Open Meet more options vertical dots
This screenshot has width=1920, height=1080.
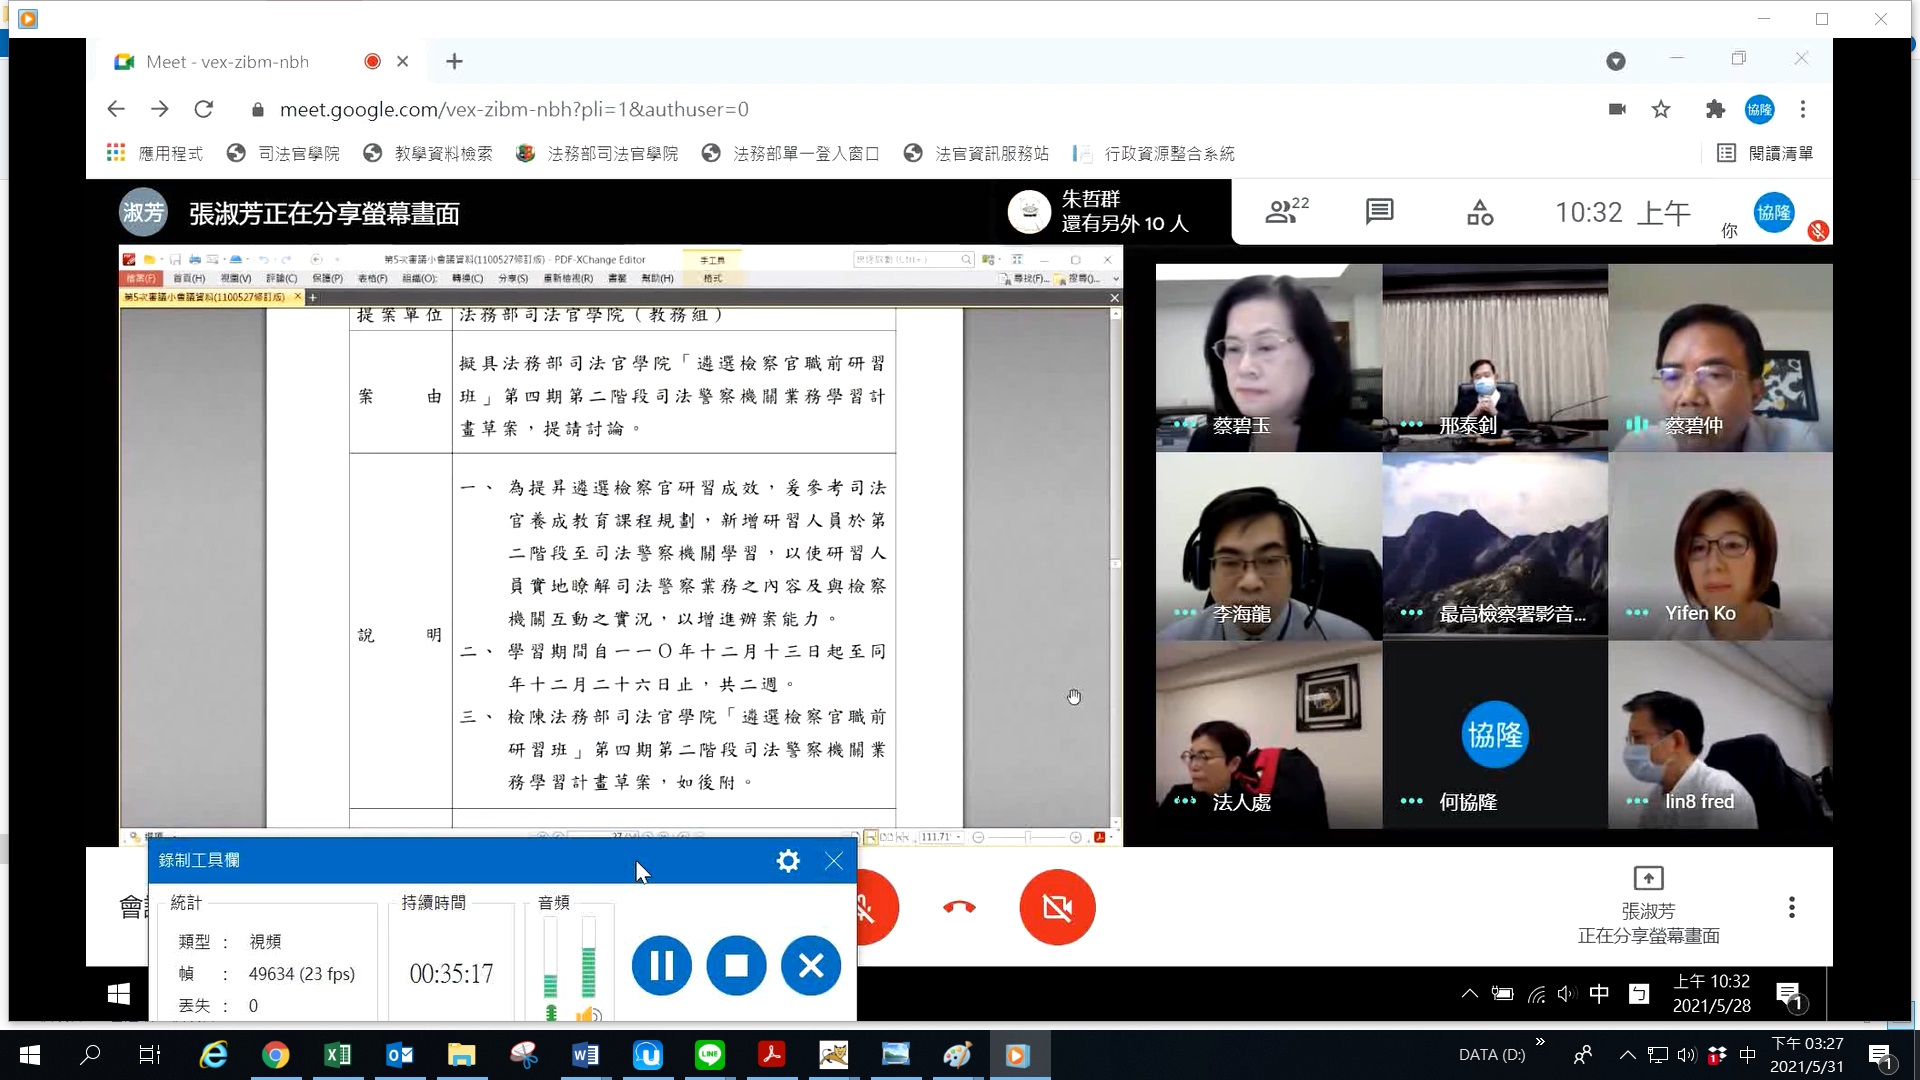click(1791, 907)
